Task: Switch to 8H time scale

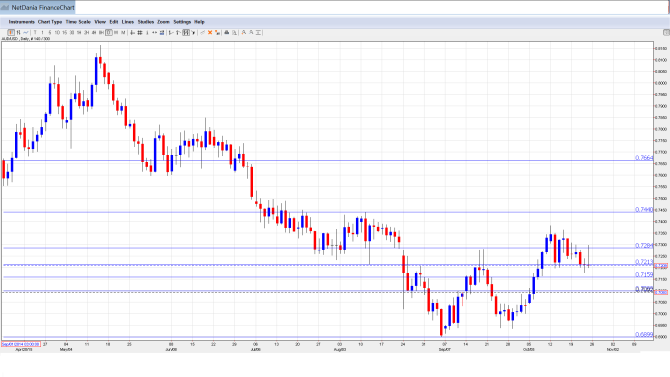Action: (101, 32)
